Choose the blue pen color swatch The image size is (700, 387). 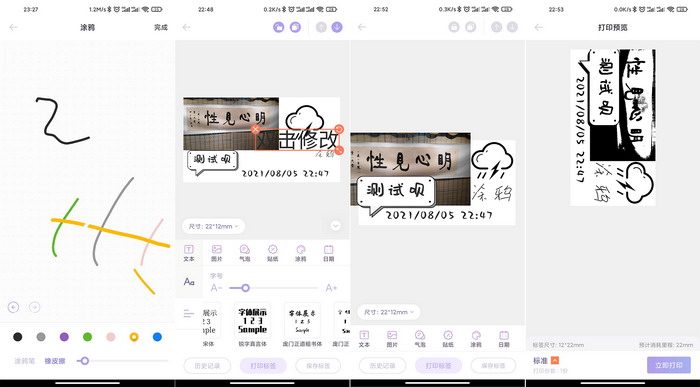(x=157, y=337)
